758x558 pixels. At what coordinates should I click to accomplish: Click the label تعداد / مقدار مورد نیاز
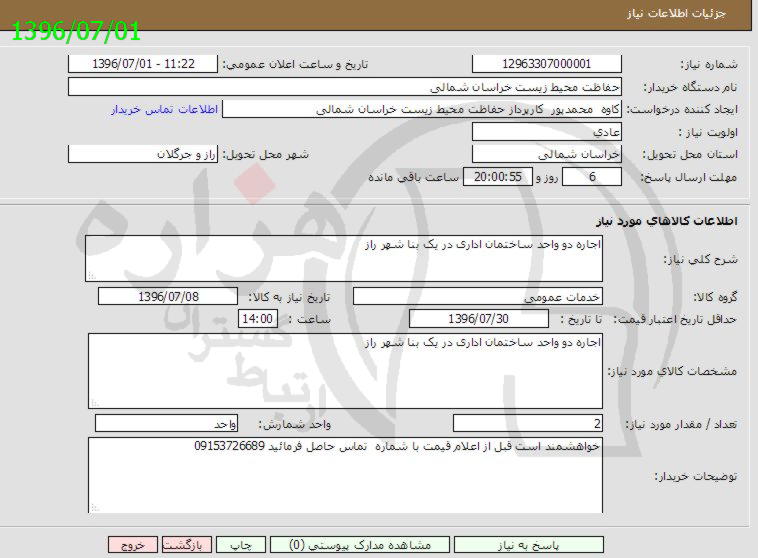tap(682, 425)
